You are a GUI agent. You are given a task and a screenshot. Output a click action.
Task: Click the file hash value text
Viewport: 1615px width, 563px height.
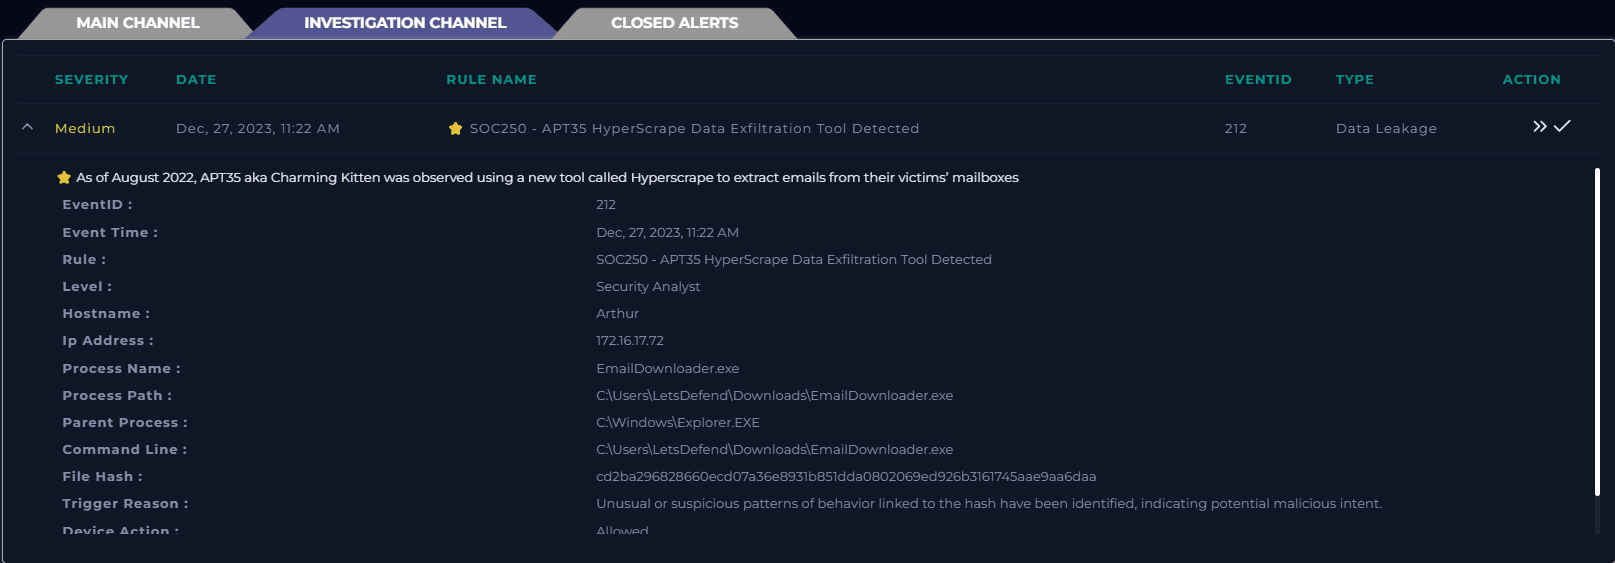click(x=845, y=476)
